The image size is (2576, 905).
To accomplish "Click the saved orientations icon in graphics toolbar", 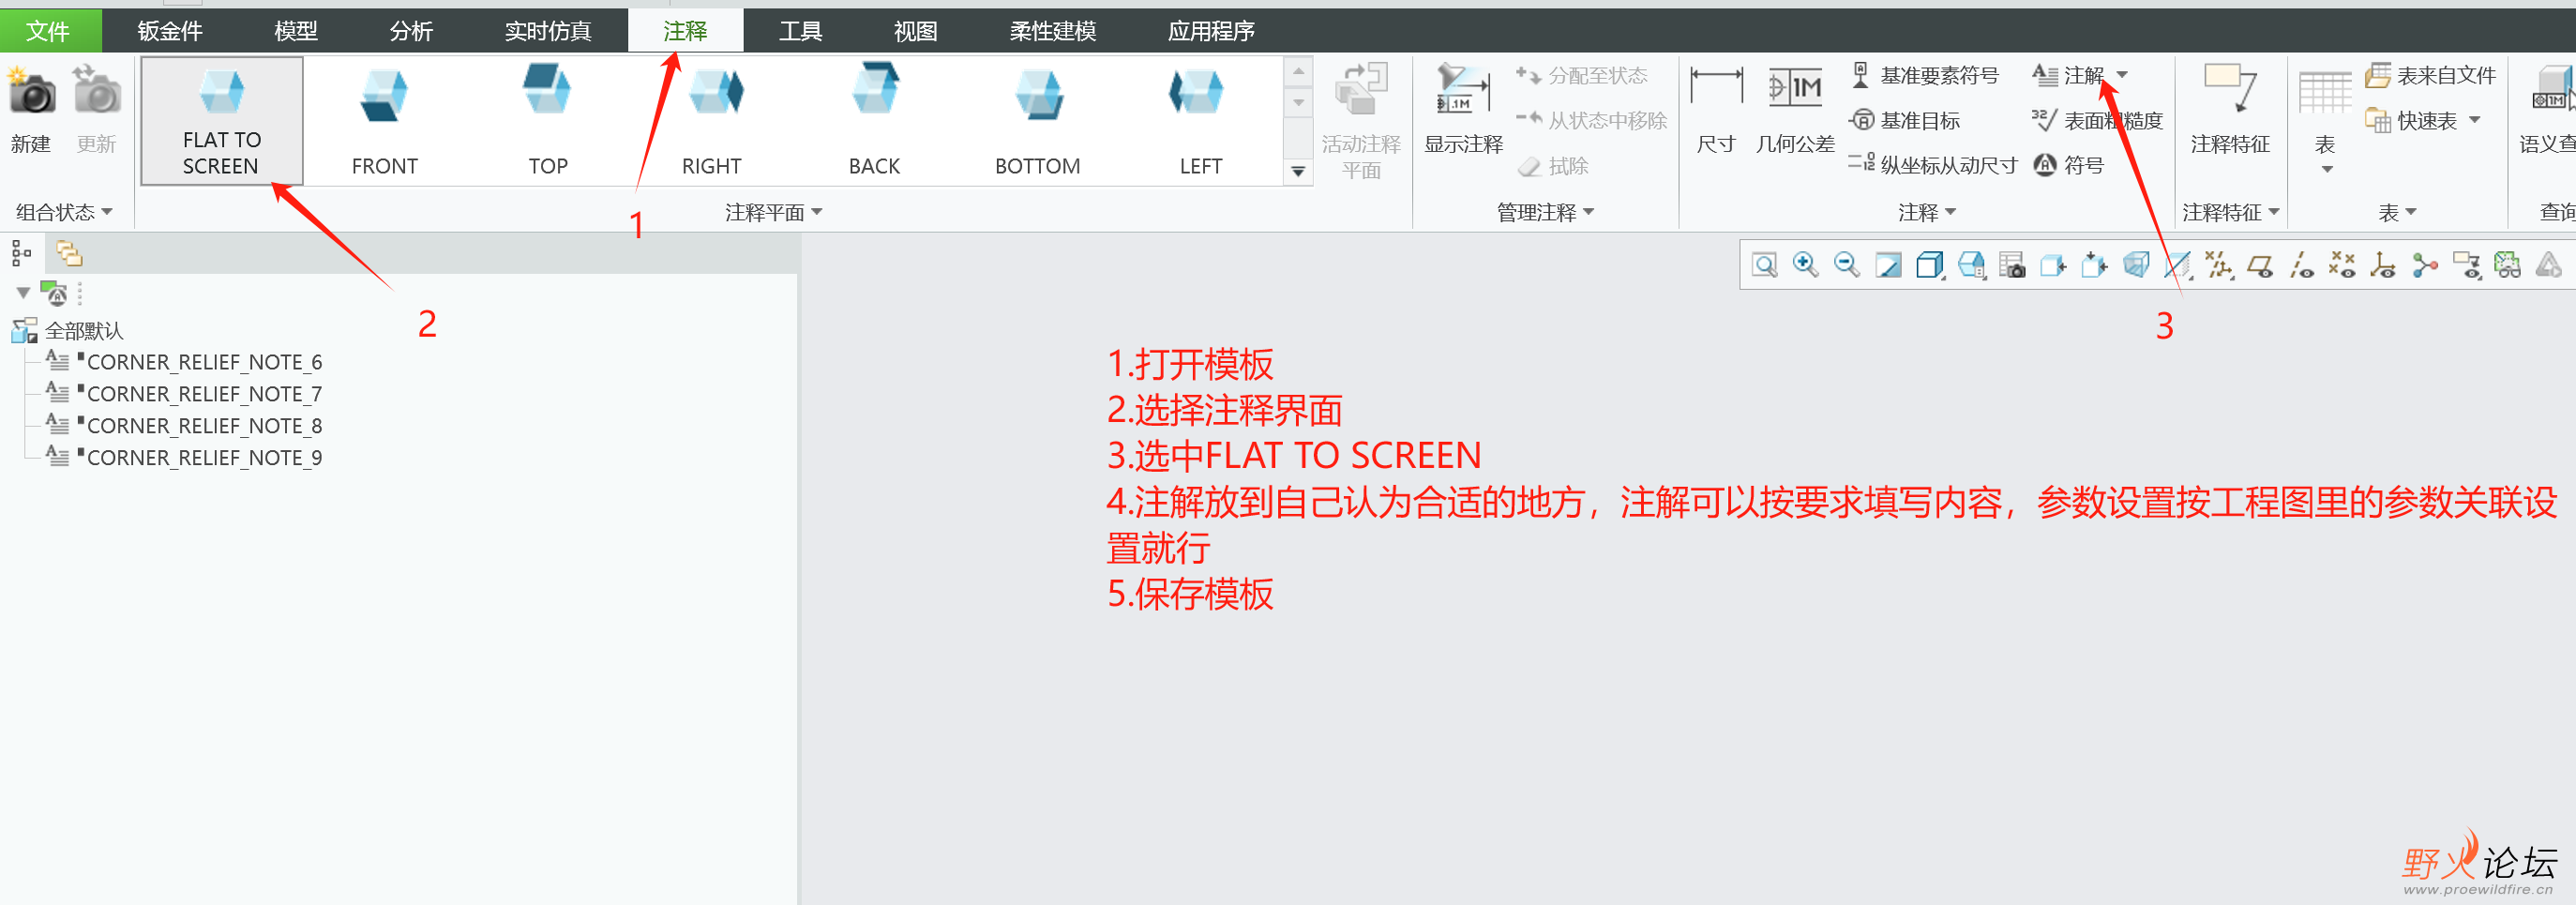I will [x=1971, y=265].
